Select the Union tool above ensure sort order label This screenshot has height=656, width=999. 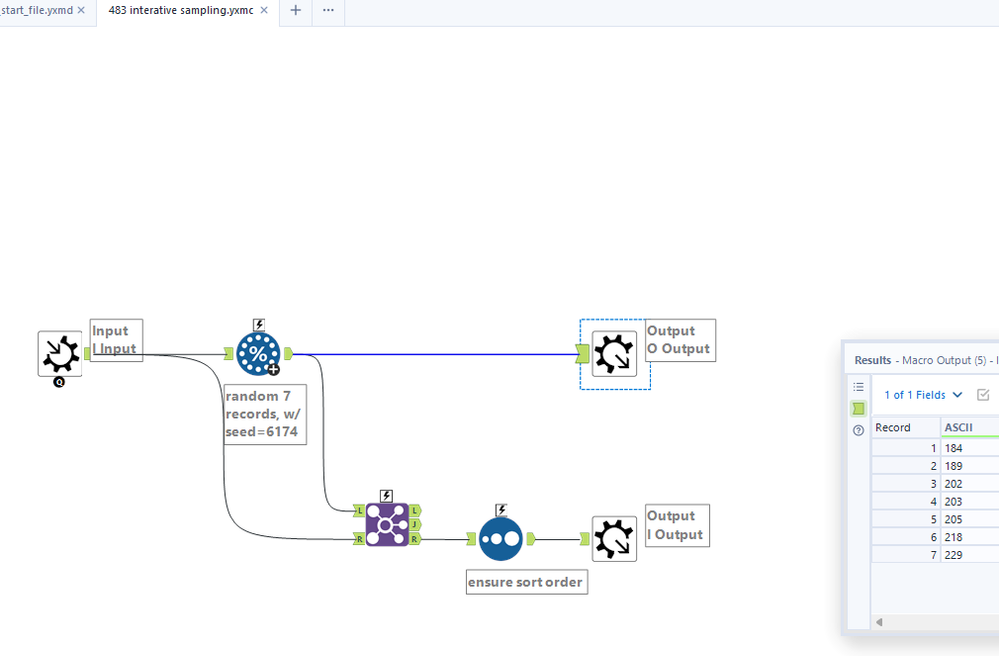[x=500, y=537]
